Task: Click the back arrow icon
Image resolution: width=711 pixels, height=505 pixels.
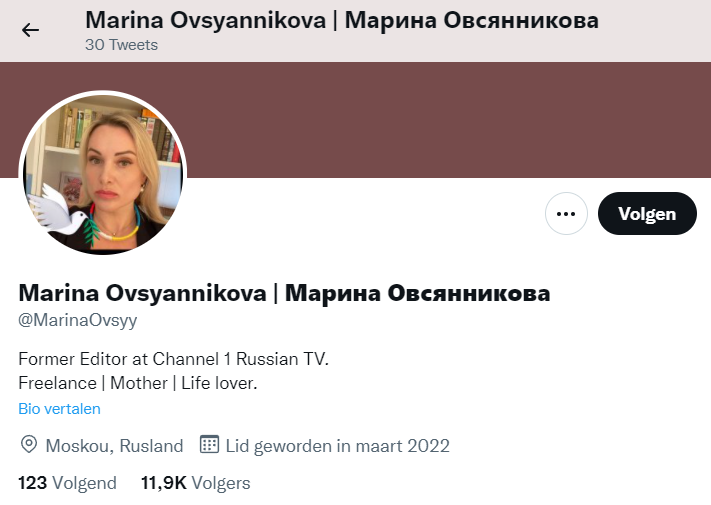Action: click(x=30, y=30)
